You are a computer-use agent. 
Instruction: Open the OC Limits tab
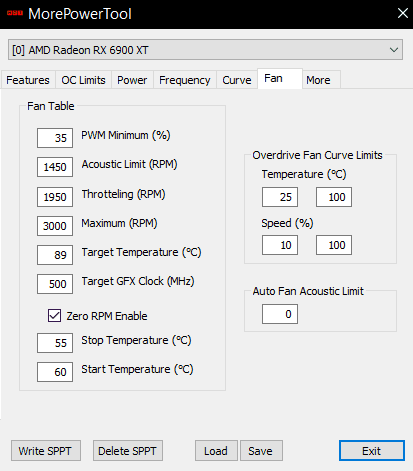[83, 80]
